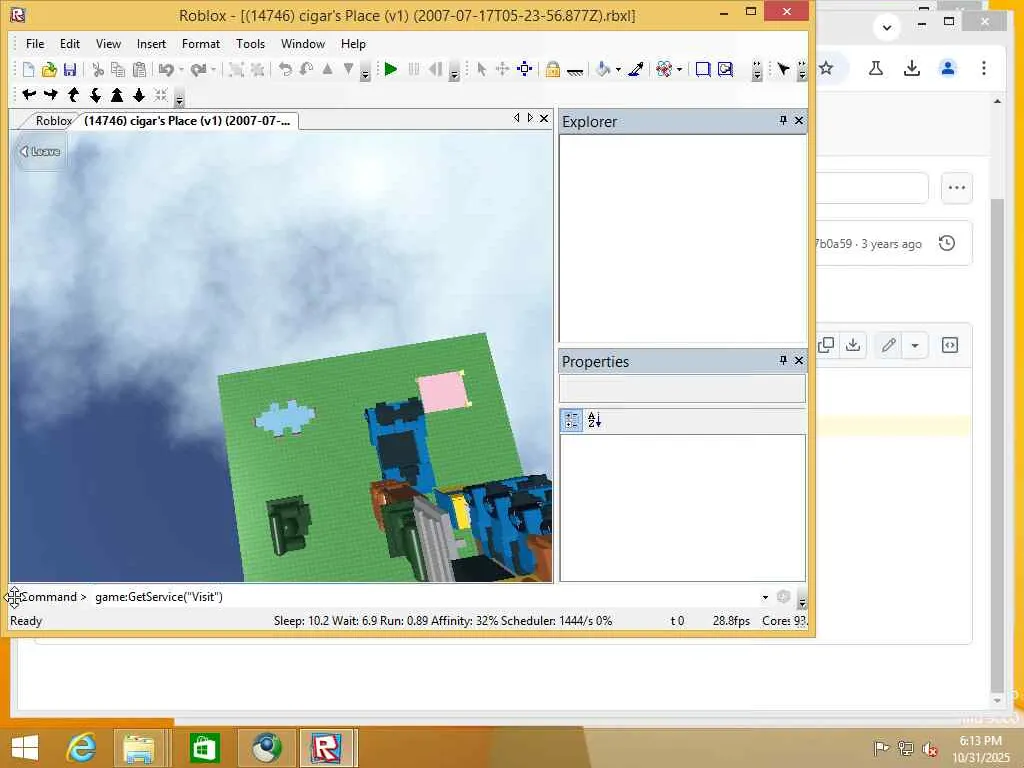Image resolution: width=1024 pixels, height=768 pixels.
Task: Open the Redo history dropdown arrow
Action: [213, 69]
